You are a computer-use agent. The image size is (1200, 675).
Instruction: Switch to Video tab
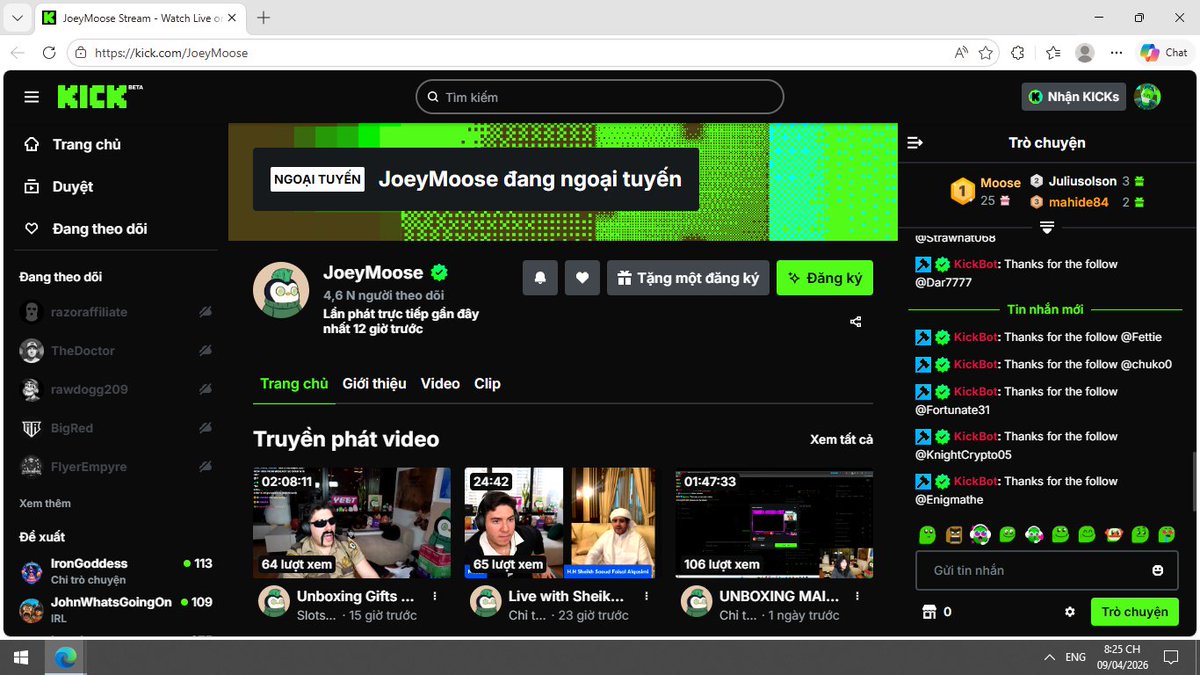(x=440, y=384)
